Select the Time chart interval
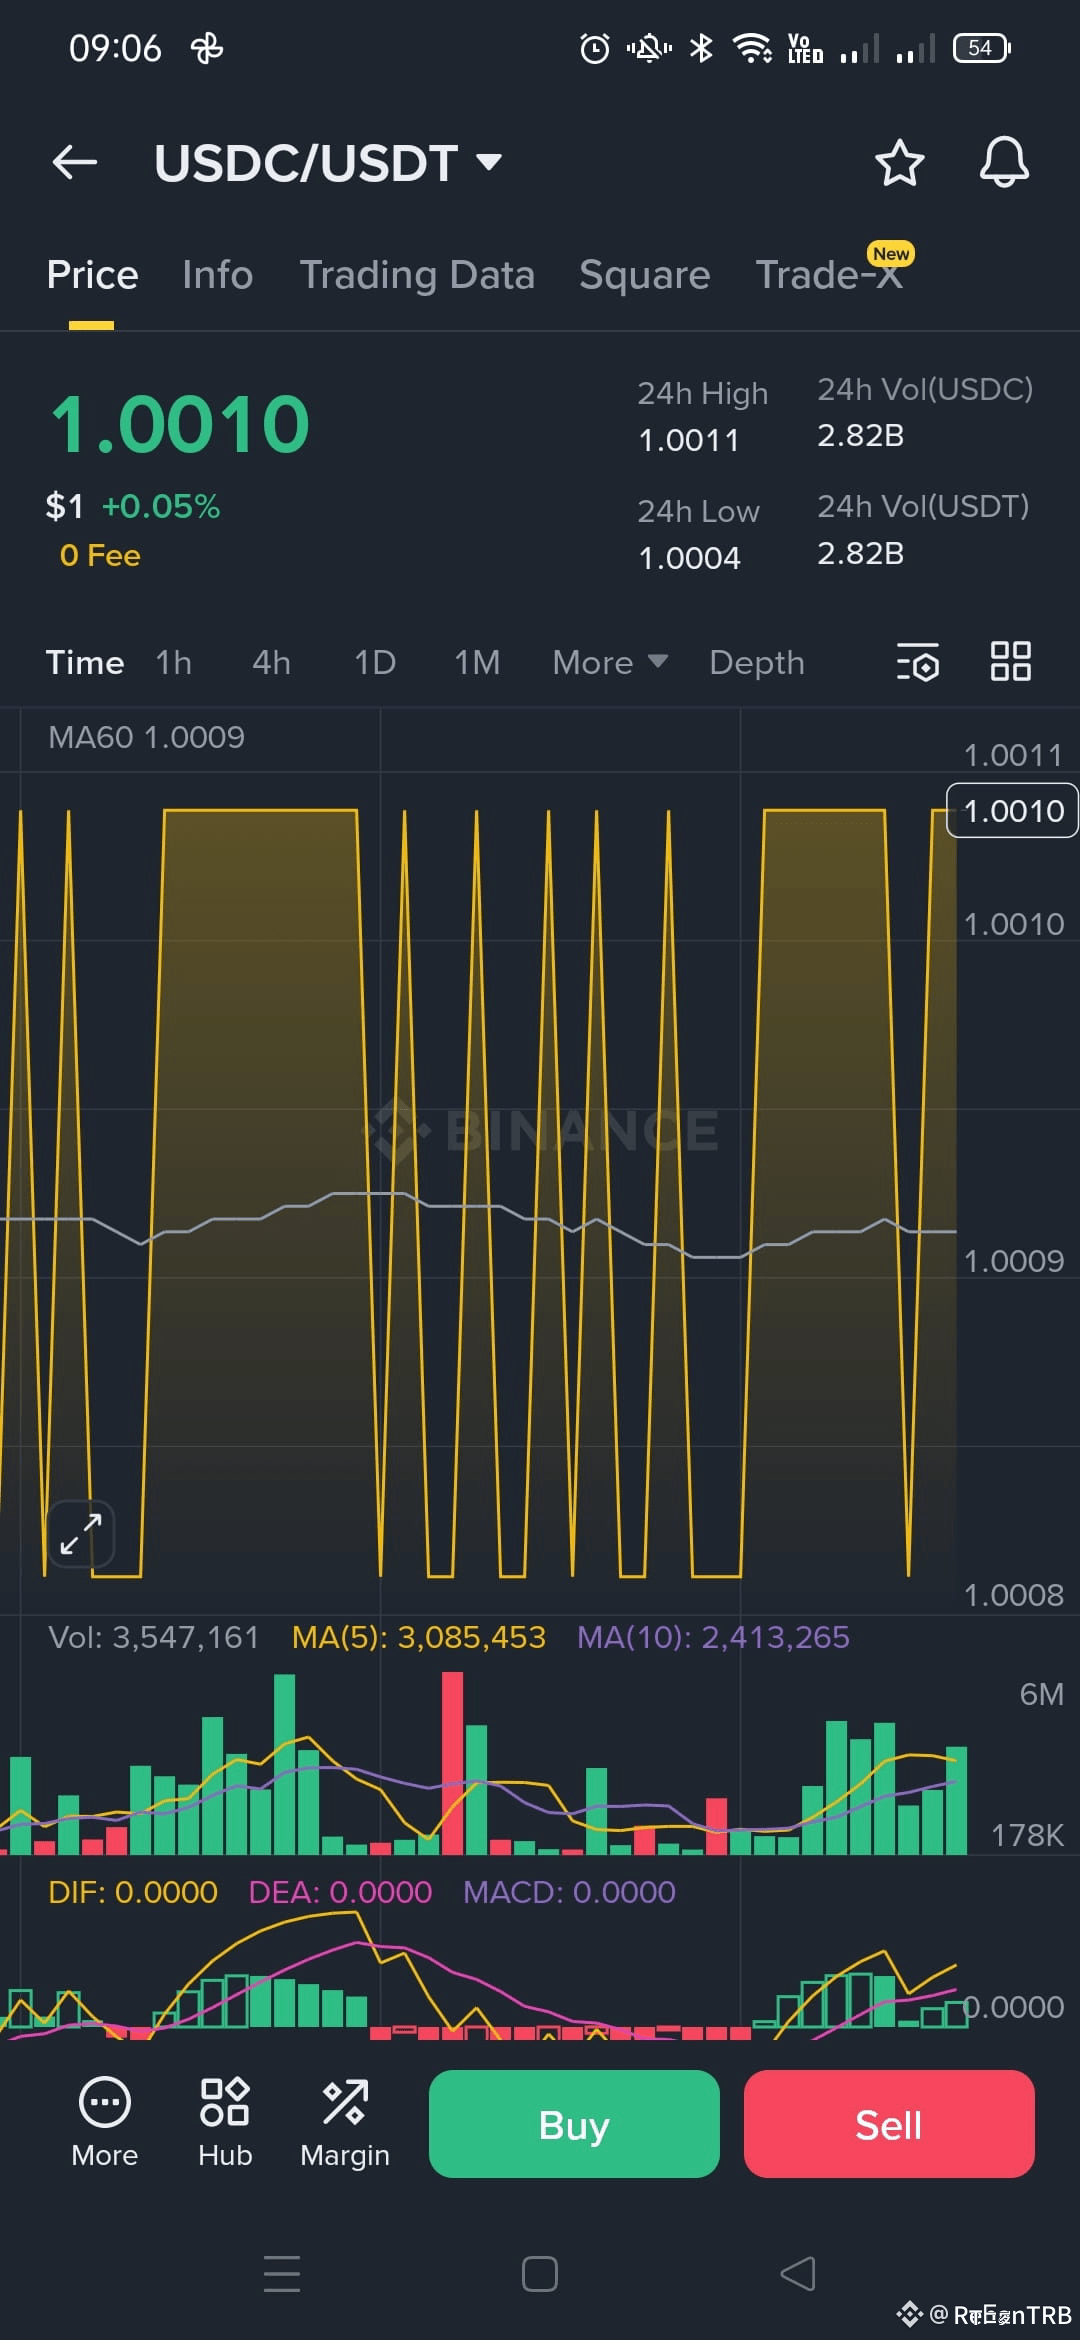 [85, 662]
